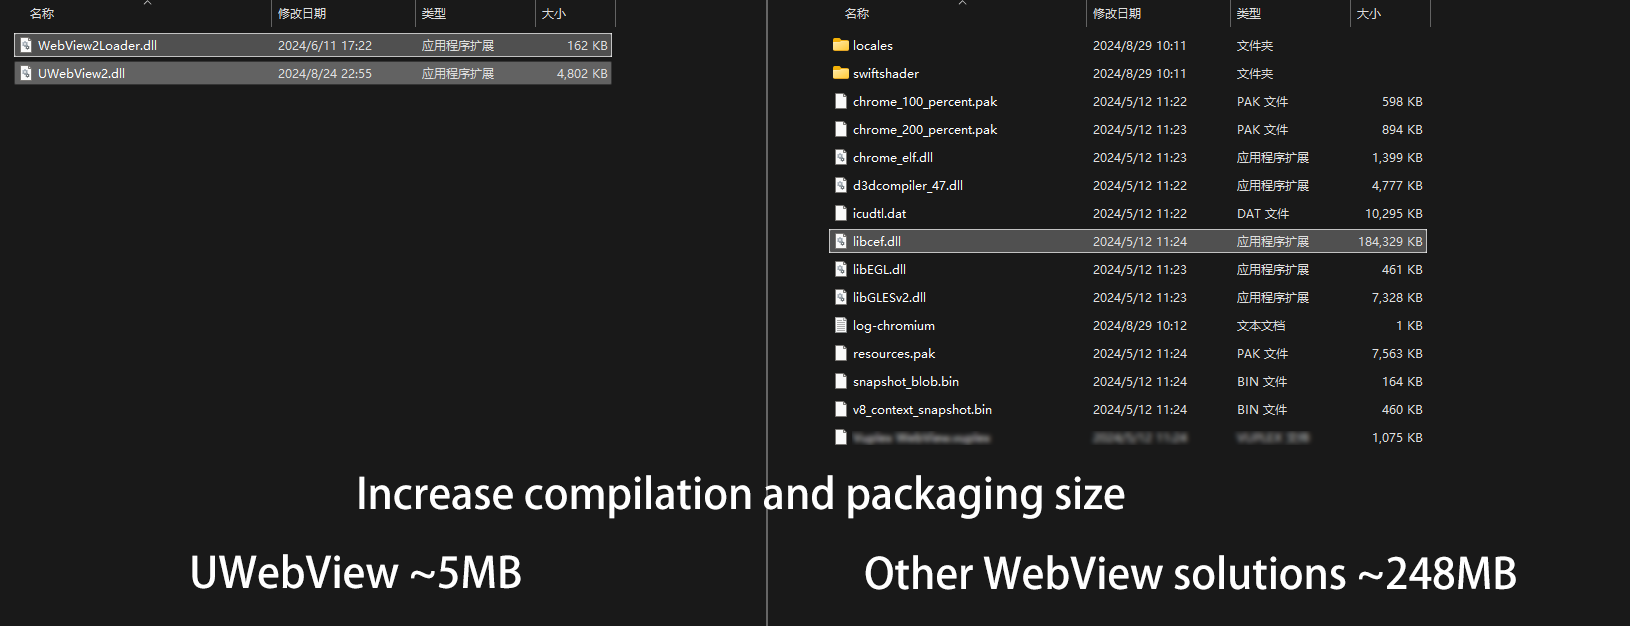Click the icudtl.dat file icon

pos(841,213)
